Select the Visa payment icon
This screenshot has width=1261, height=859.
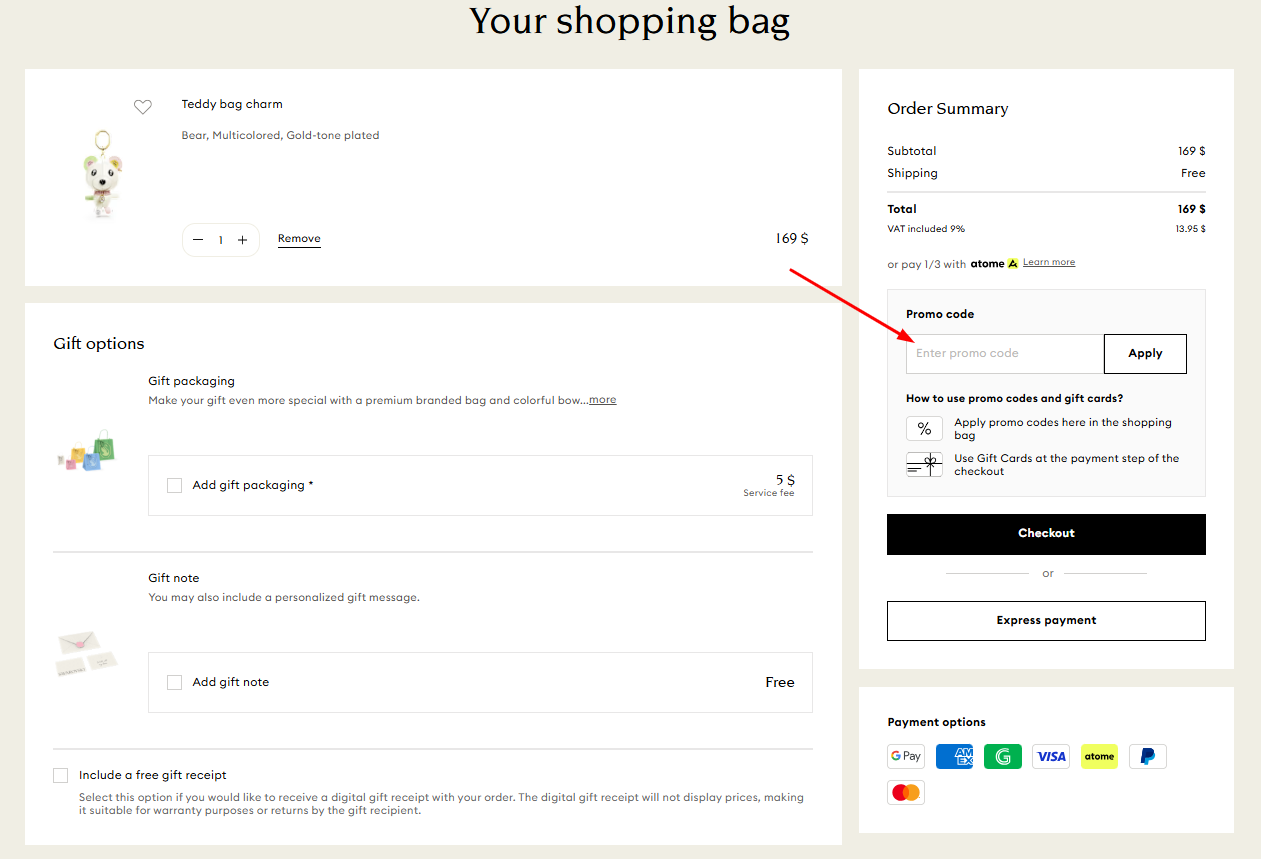[1050, 756]
